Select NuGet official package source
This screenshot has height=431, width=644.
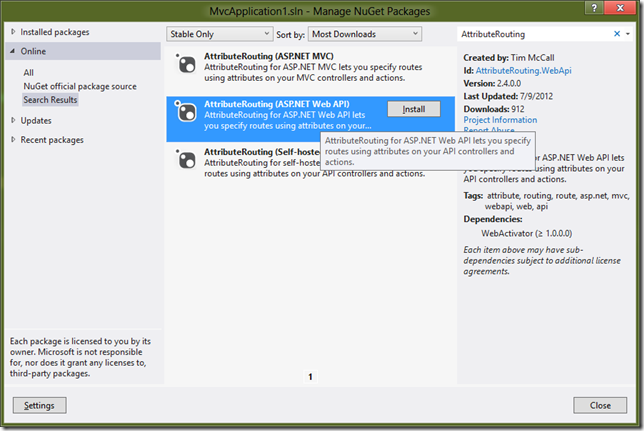click(x=80, y=86)
